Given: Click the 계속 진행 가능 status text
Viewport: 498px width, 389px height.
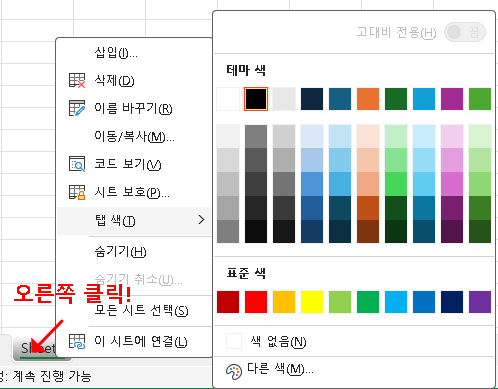Looking at the screenshot, I should click(52, 376).
